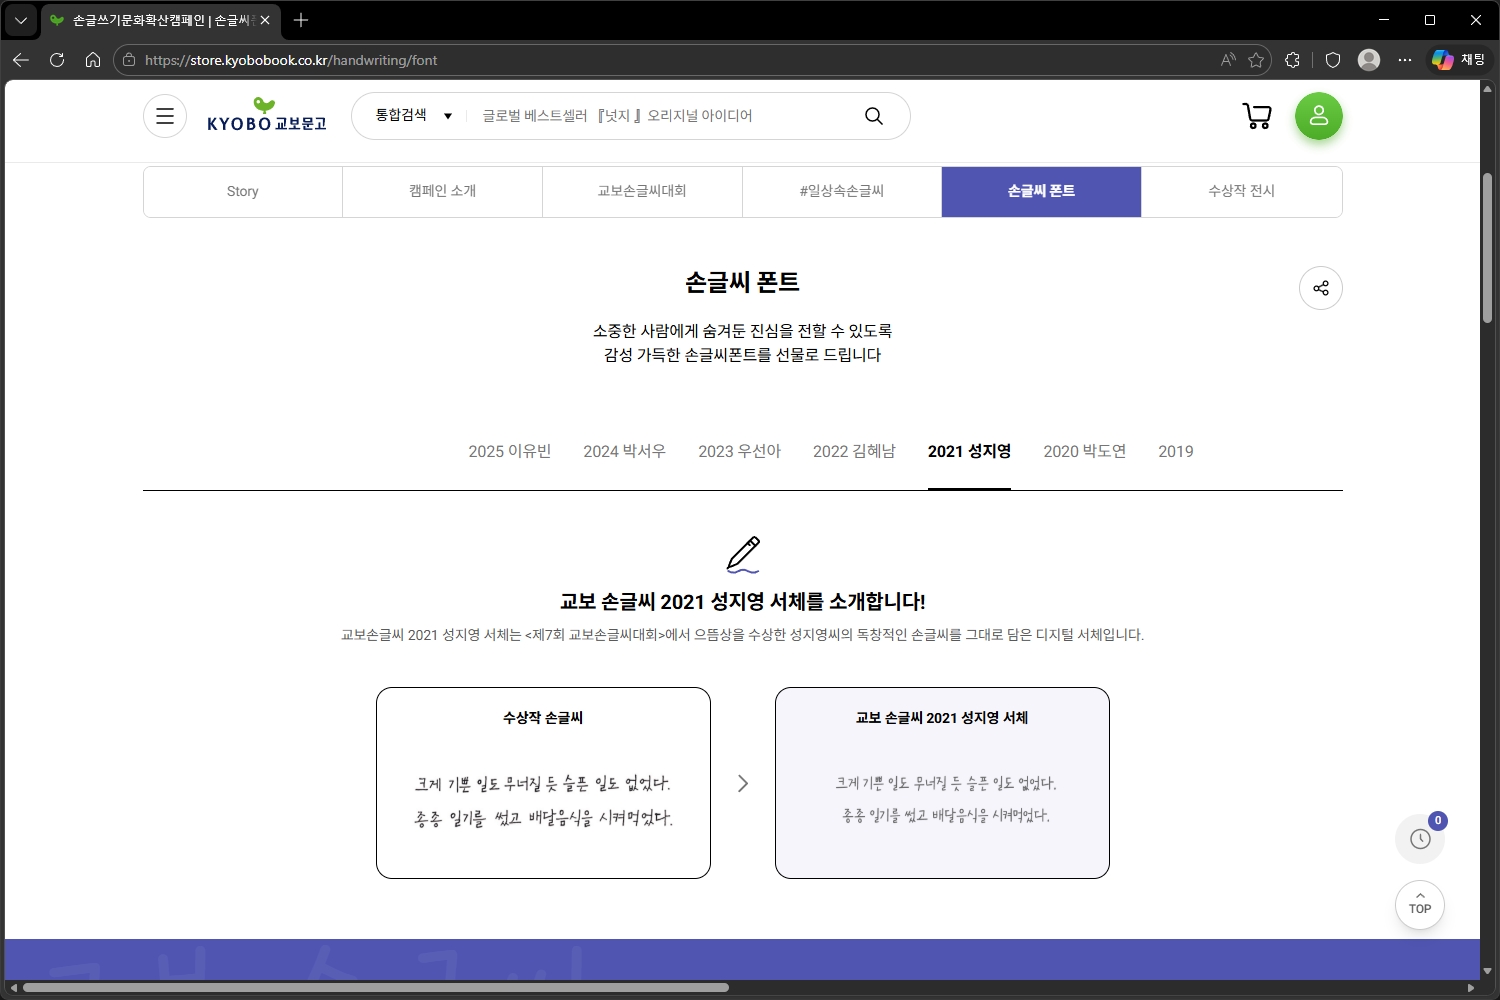
Task: Open tab search dropdown arrow
Action: (20, 20)
